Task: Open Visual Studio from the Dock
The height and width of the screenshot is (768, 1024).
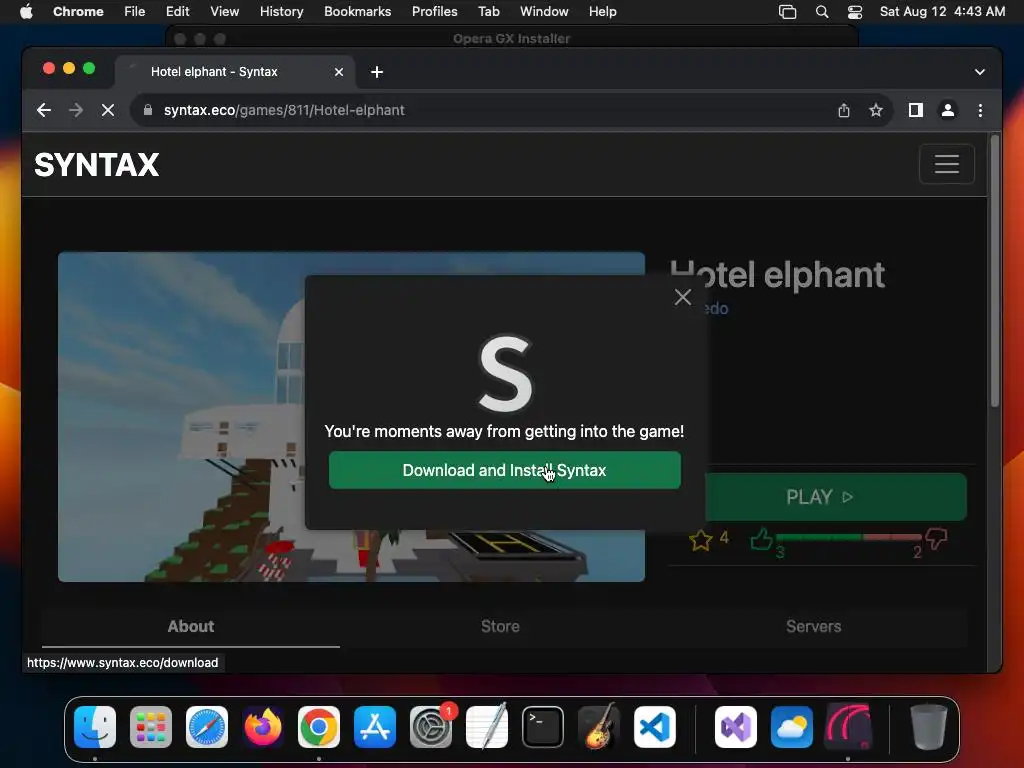Action: [736, 727]
